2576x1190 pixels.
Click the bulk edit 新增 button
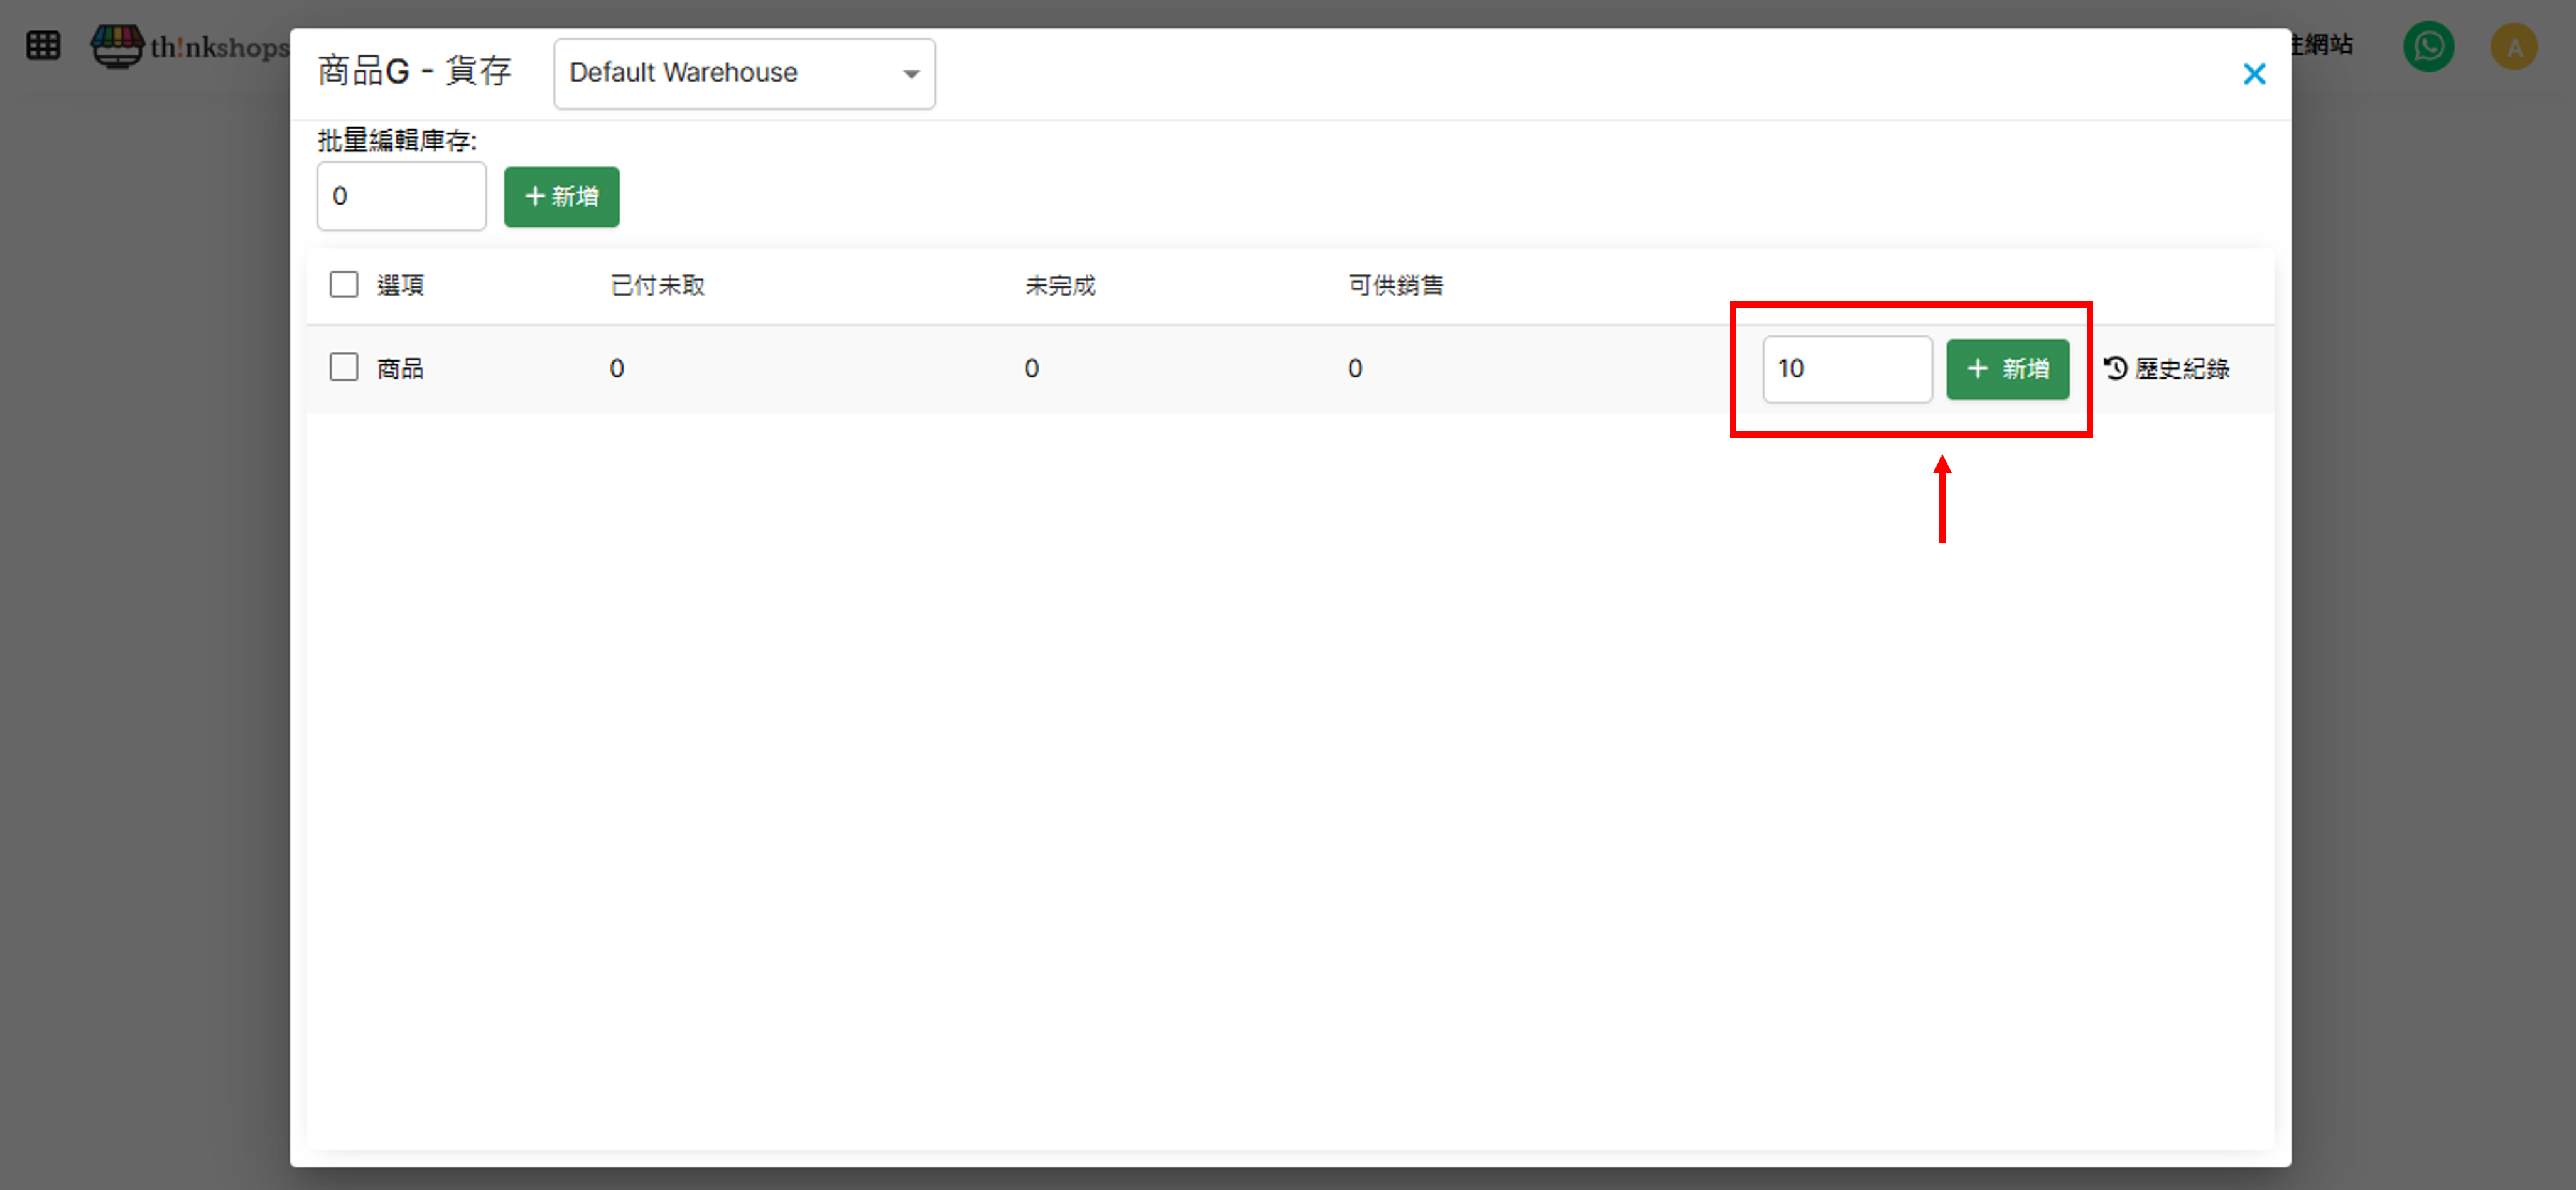tap(562, 196)
